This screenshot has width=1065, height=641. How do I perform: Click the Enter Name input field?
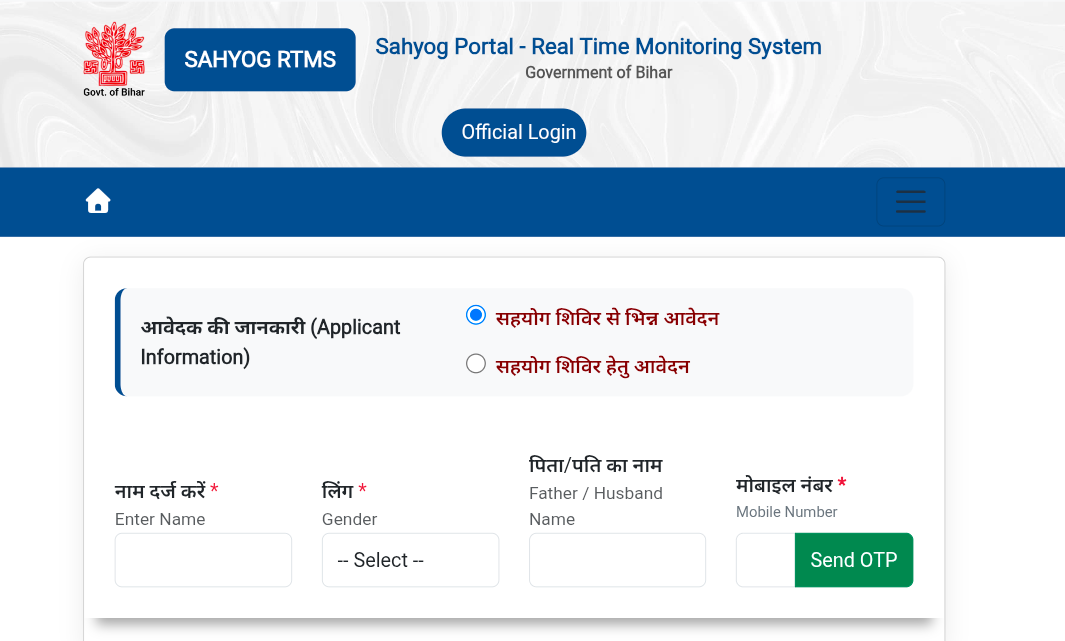[x=203, y=560]
